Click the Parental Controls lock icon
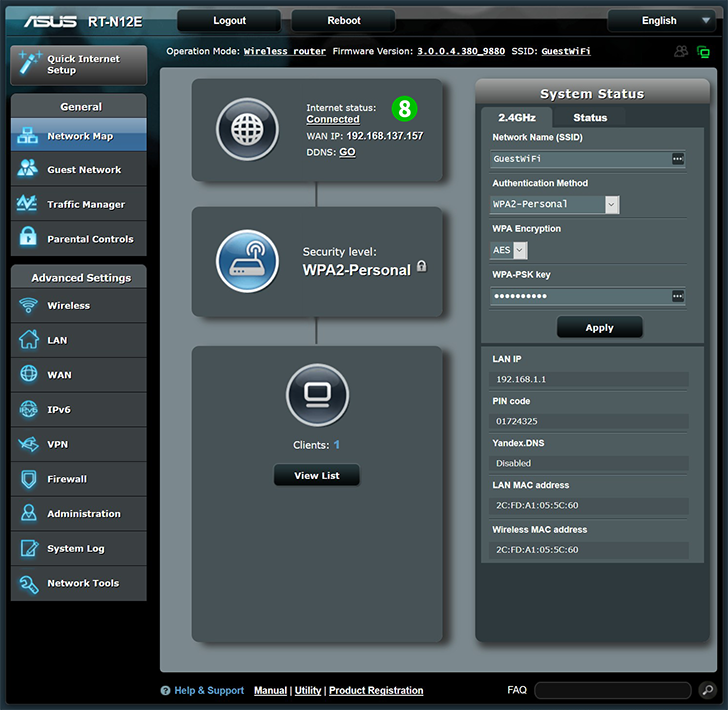The width and height of the screenshot is (728, 710). coord(28,237)
